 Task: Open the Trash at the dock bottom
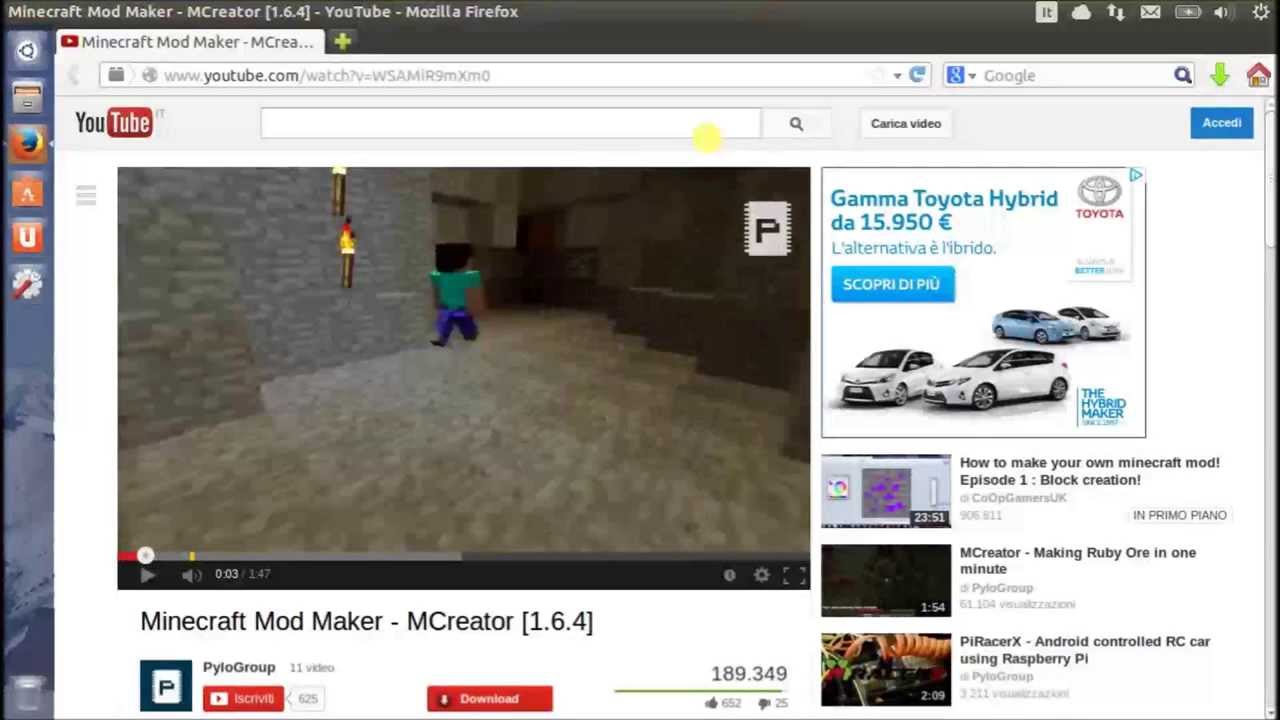click(27, 693)
